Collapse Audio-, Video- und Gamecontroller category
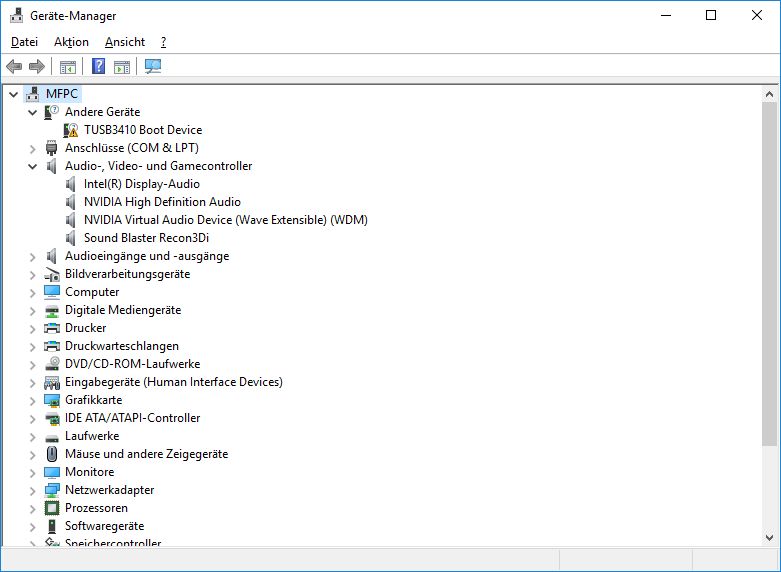The image size is (781, 572). (32, 166)
